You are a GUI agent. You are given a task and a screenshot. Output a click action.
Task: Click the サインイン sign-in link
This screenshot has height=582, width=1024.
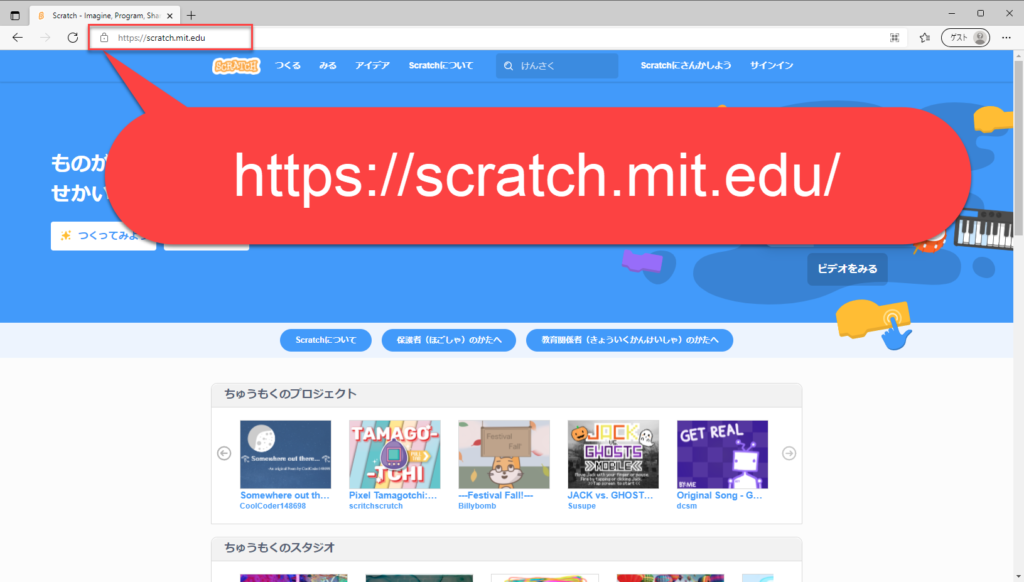(772, 66)
